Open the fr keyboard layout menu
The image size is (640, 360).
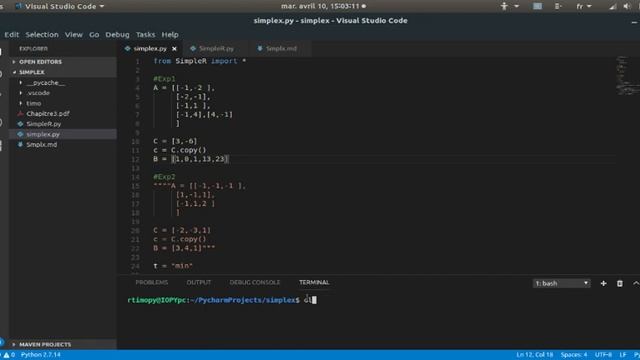pyautogui.click(x=583, y=6)
